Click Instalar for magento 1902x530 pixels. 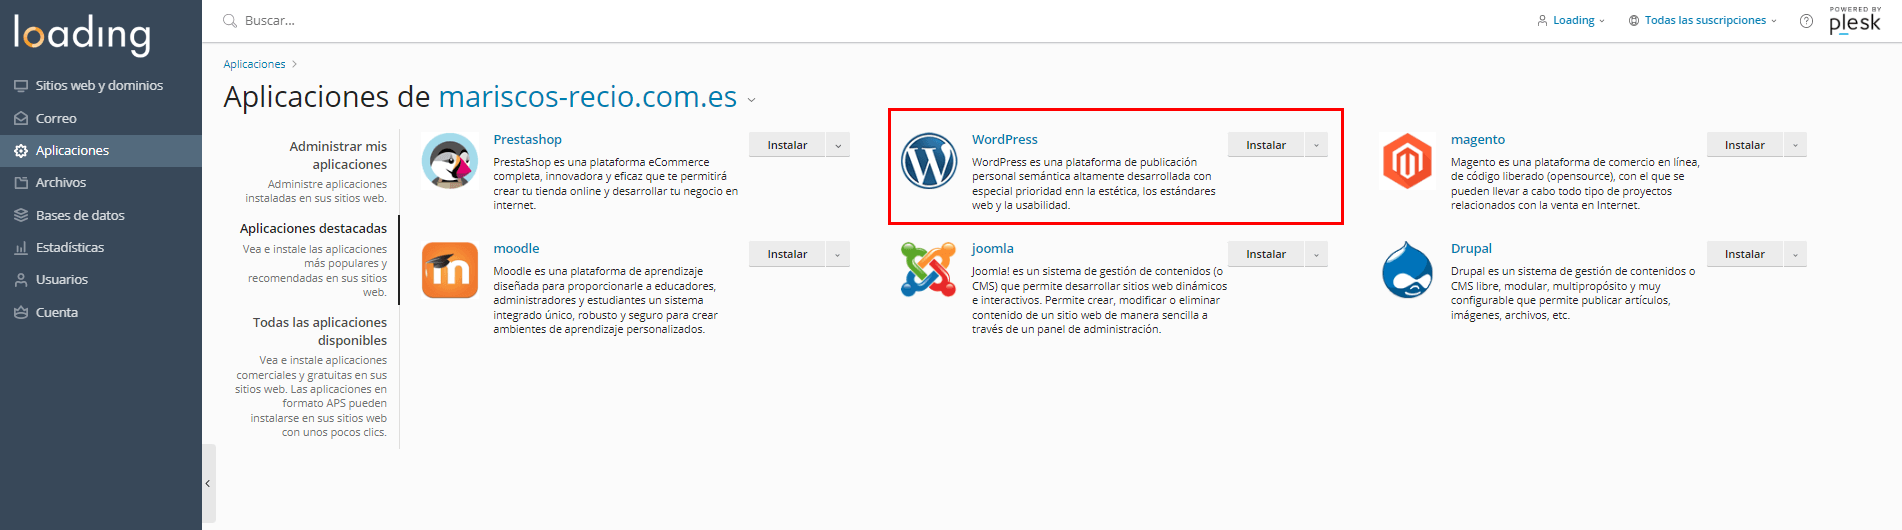click(x=1744, y=145)
